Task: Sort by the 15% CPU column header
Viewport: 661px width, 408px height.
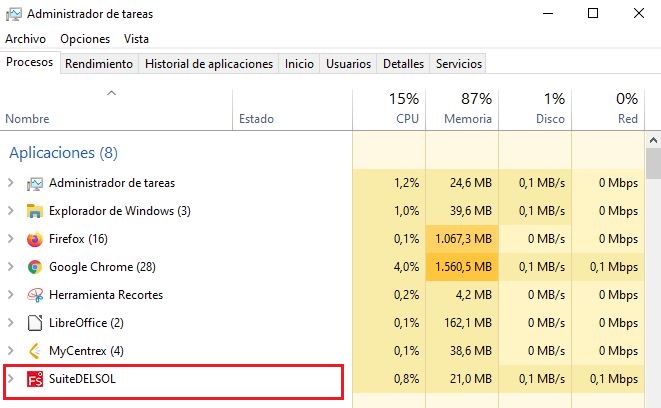Action: (389, 109)
